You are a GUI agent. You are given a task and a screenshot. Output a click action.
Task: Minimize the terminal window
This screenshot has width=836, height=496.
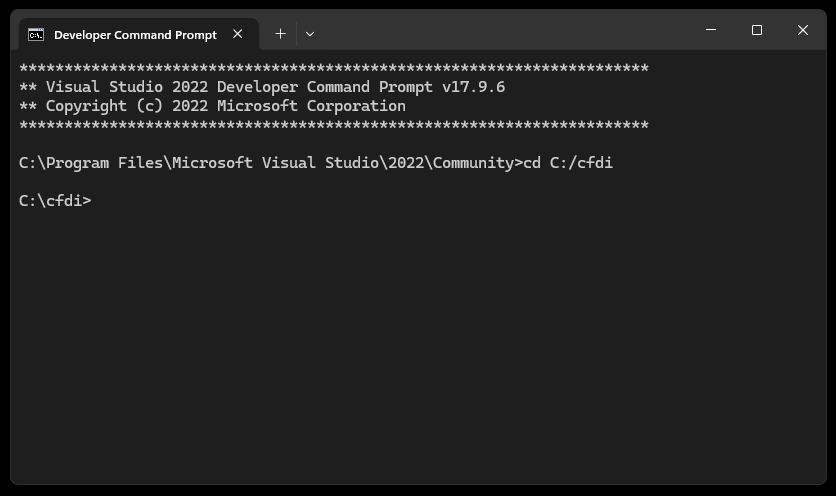(x=711, y=30)
